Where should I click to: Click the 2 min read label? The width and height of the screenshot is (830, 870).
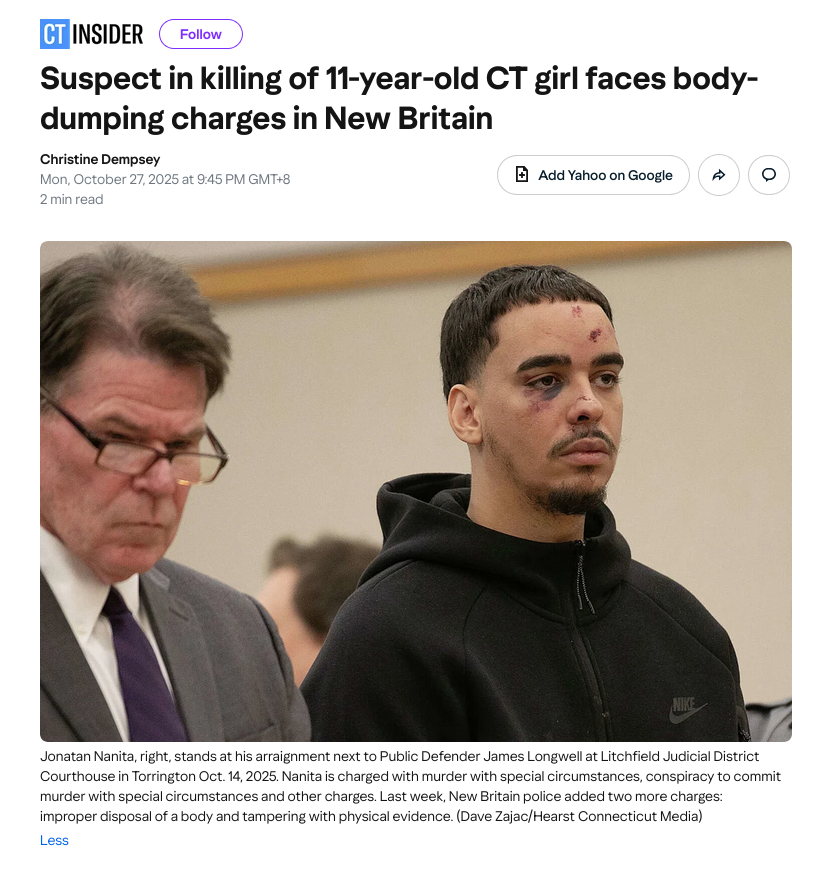(72, 199)
